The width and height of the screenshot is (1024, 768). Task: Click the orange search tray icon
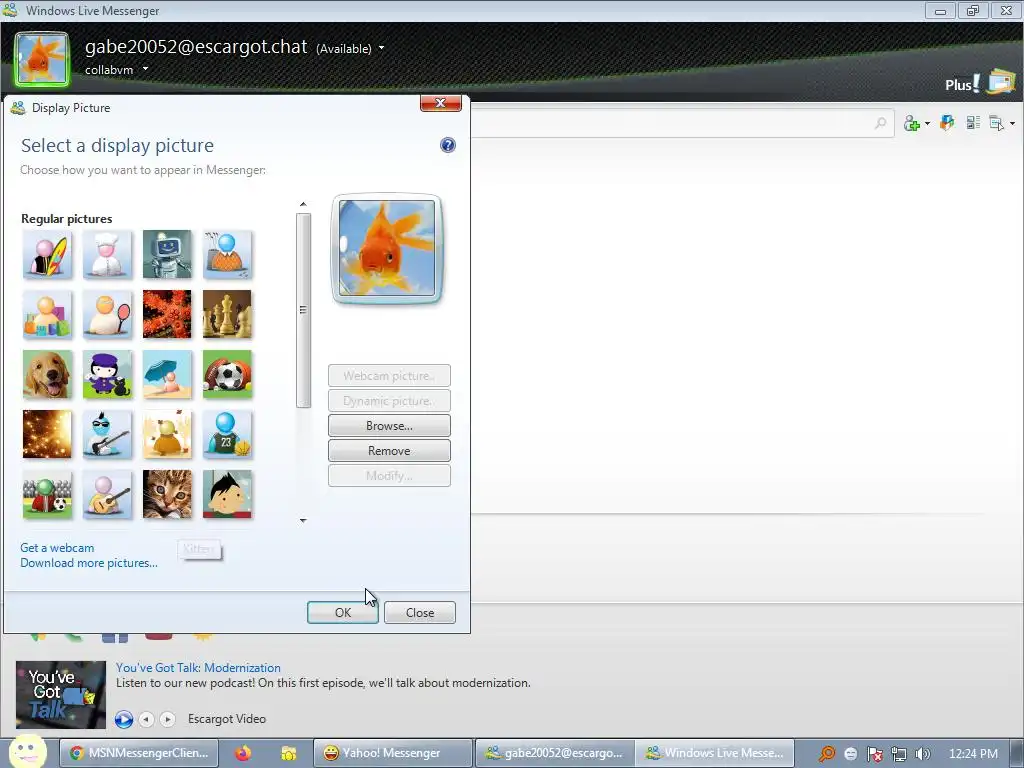pyautogui.click(x=827, y=754)
